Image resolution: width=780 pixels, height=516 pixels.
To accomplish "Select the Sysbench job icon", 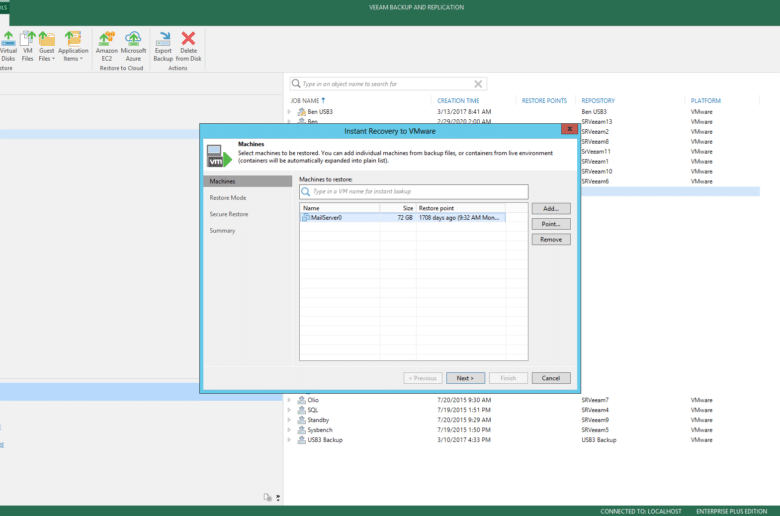I will 301,430.
